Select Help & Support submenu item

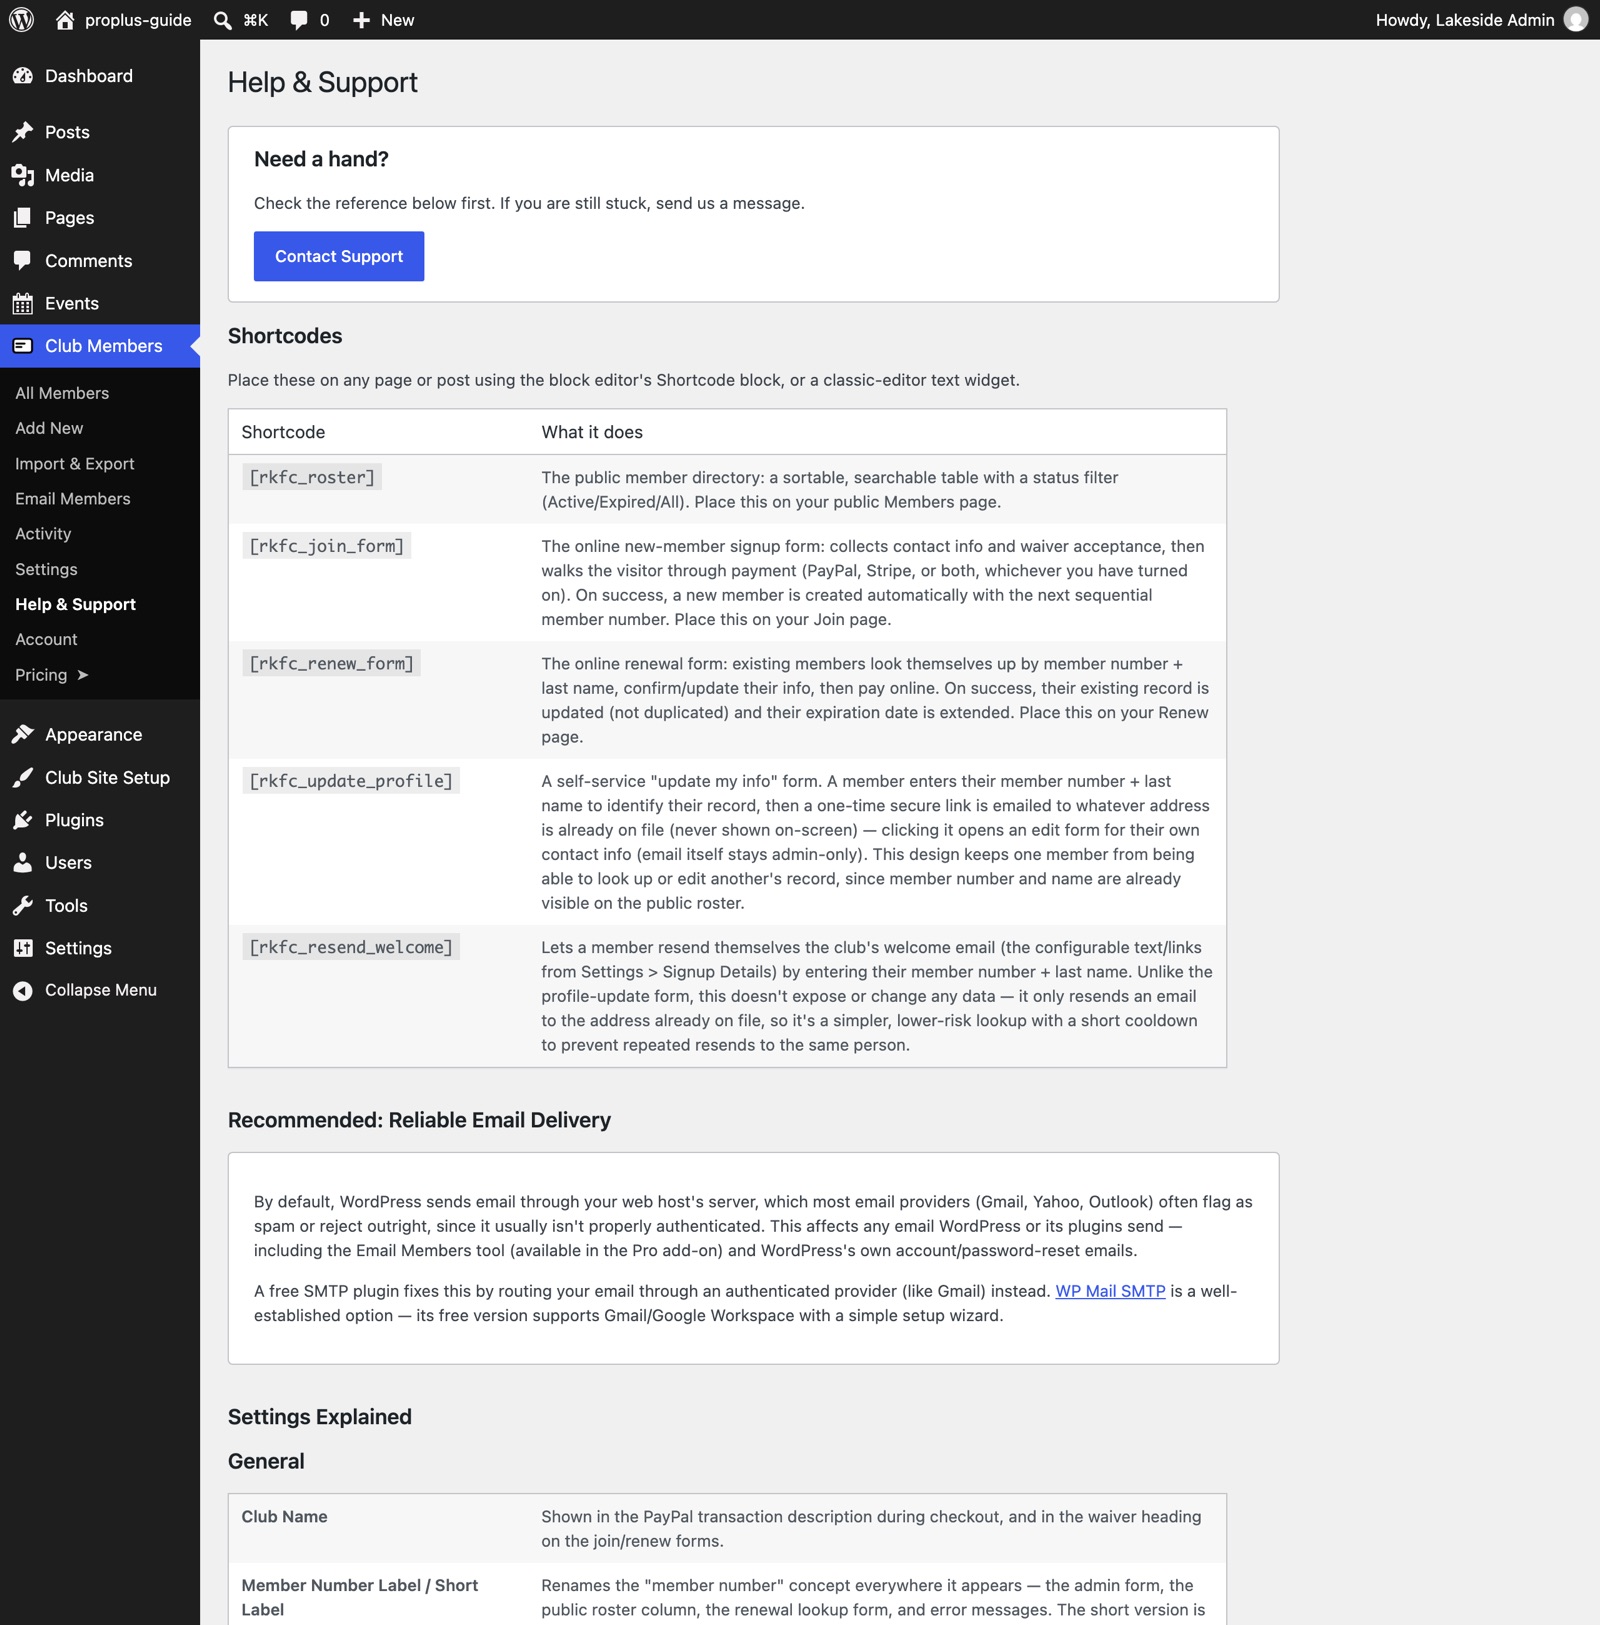point(76,604)
